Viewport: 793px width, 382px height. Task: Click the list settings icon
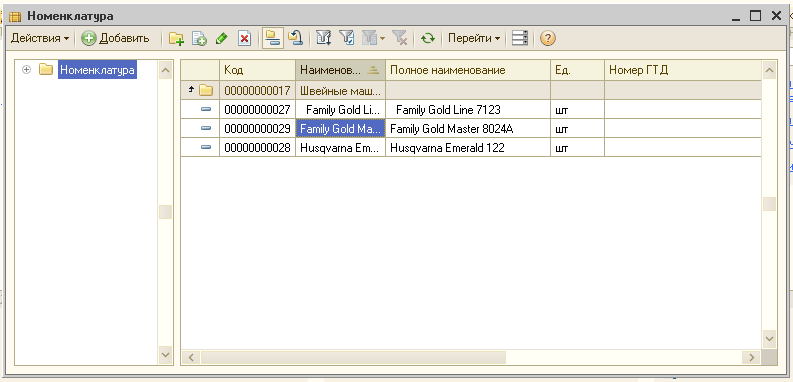point(519,38)
